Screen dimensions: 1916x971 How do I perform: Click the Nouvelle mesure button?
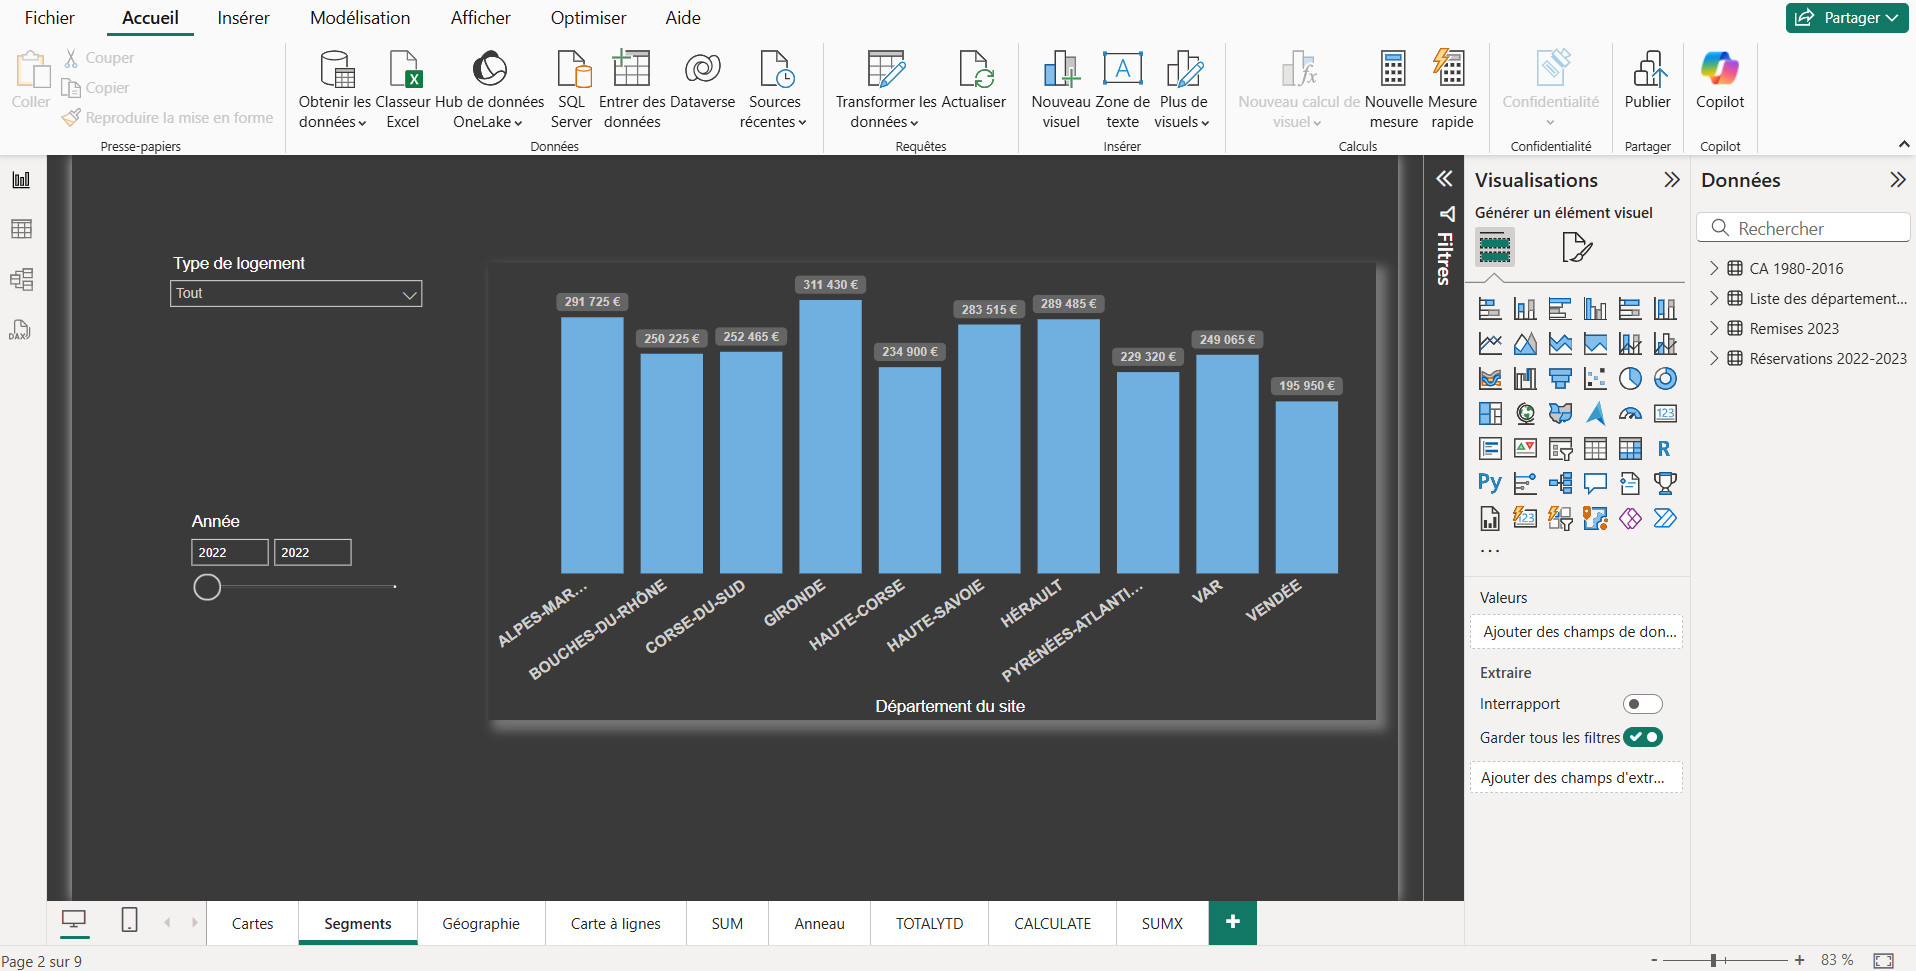[x=1393, y=90]
